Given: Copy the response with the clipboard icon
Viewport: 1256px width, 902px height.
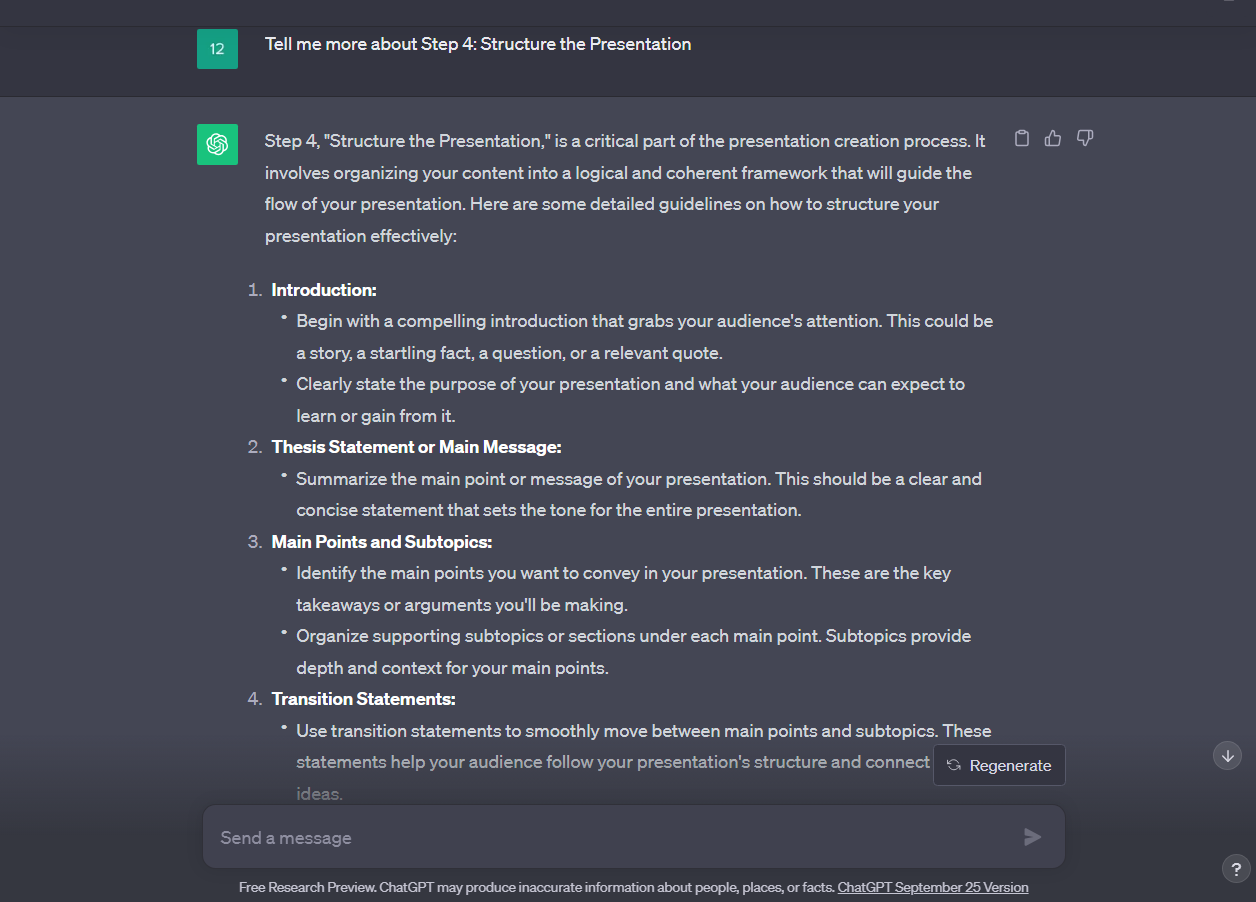Looking at the screenshot, I should [x=1021, y=138].
